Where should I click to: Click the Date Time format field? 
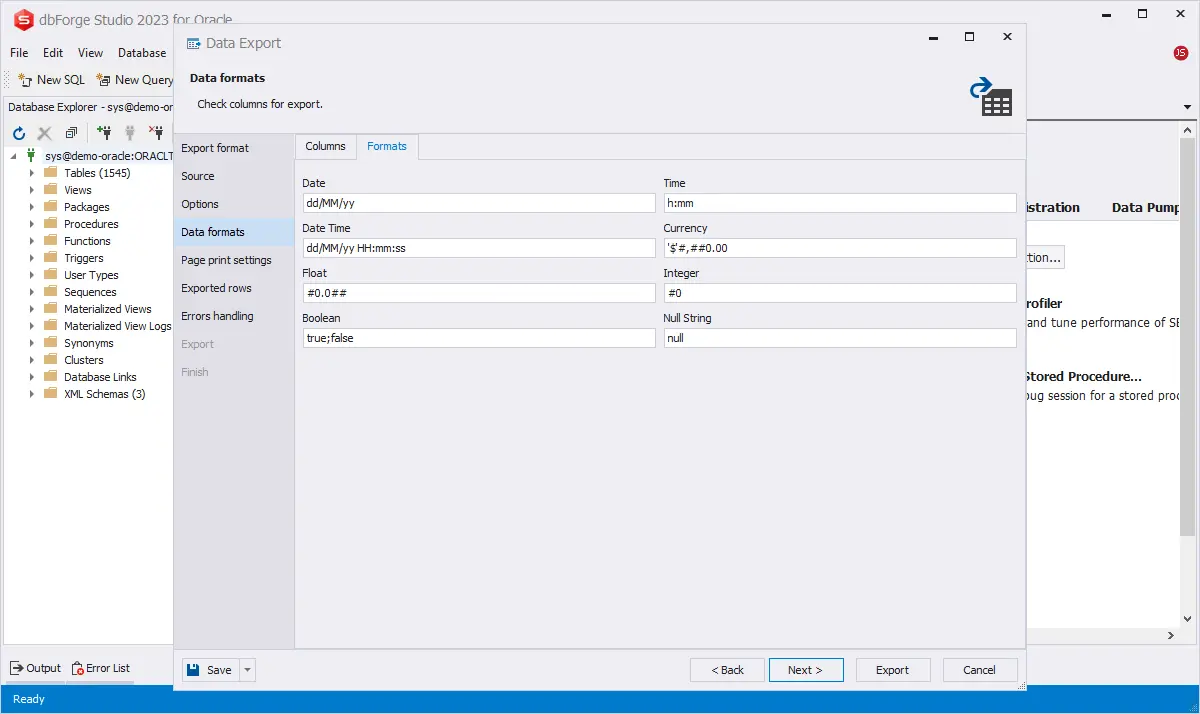coord(478,248)
